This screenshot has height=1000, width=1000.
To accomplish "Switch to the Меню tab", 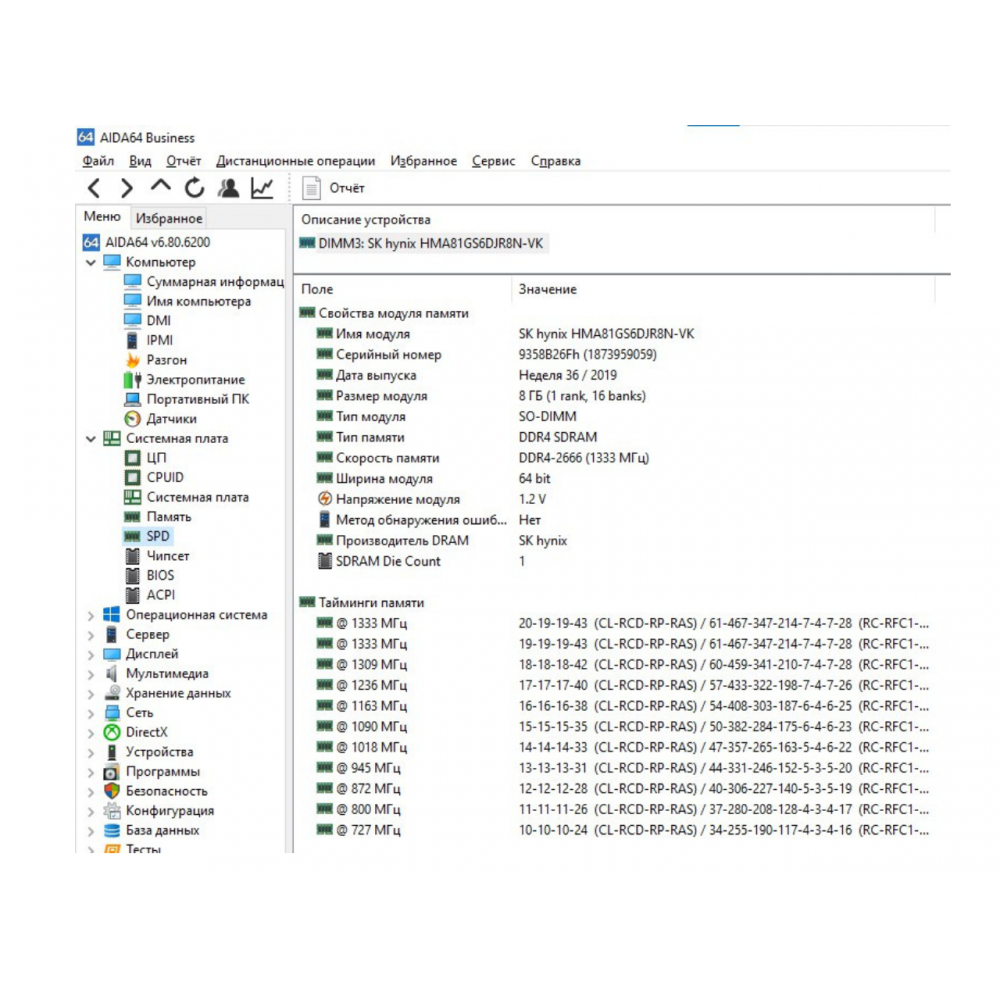I will click(102, 217).
